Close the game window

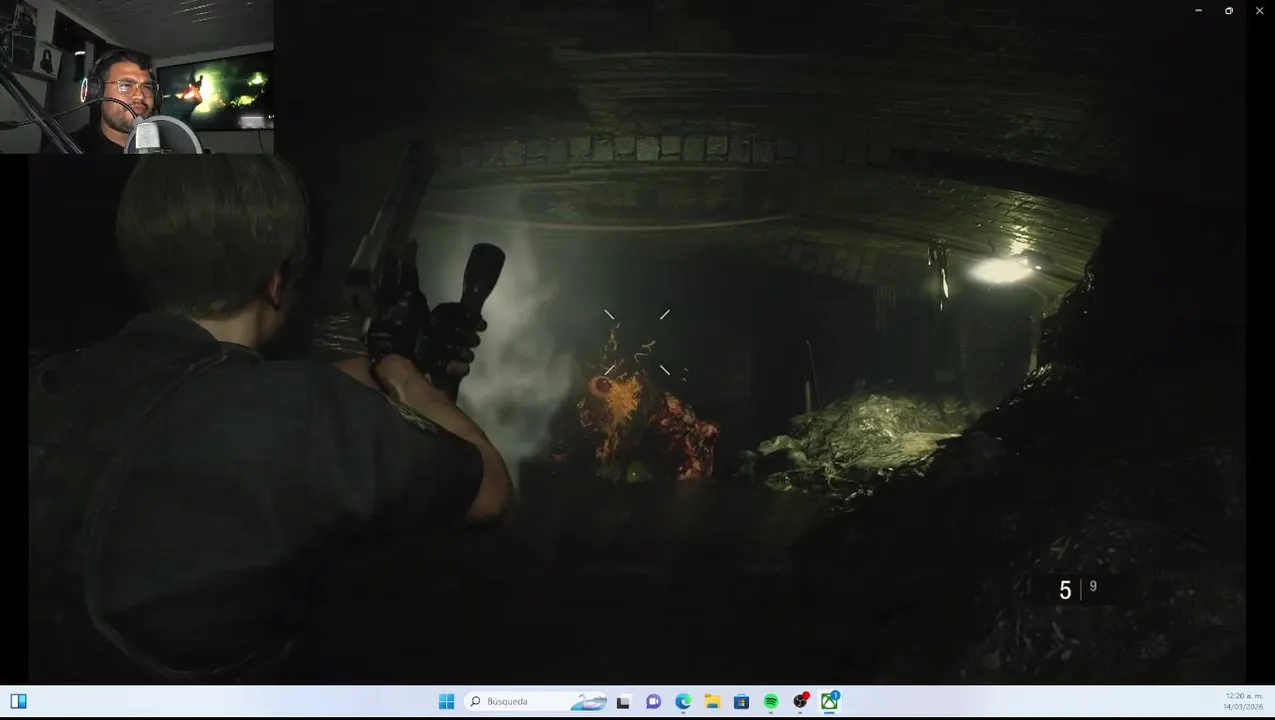coord(1259,10)
